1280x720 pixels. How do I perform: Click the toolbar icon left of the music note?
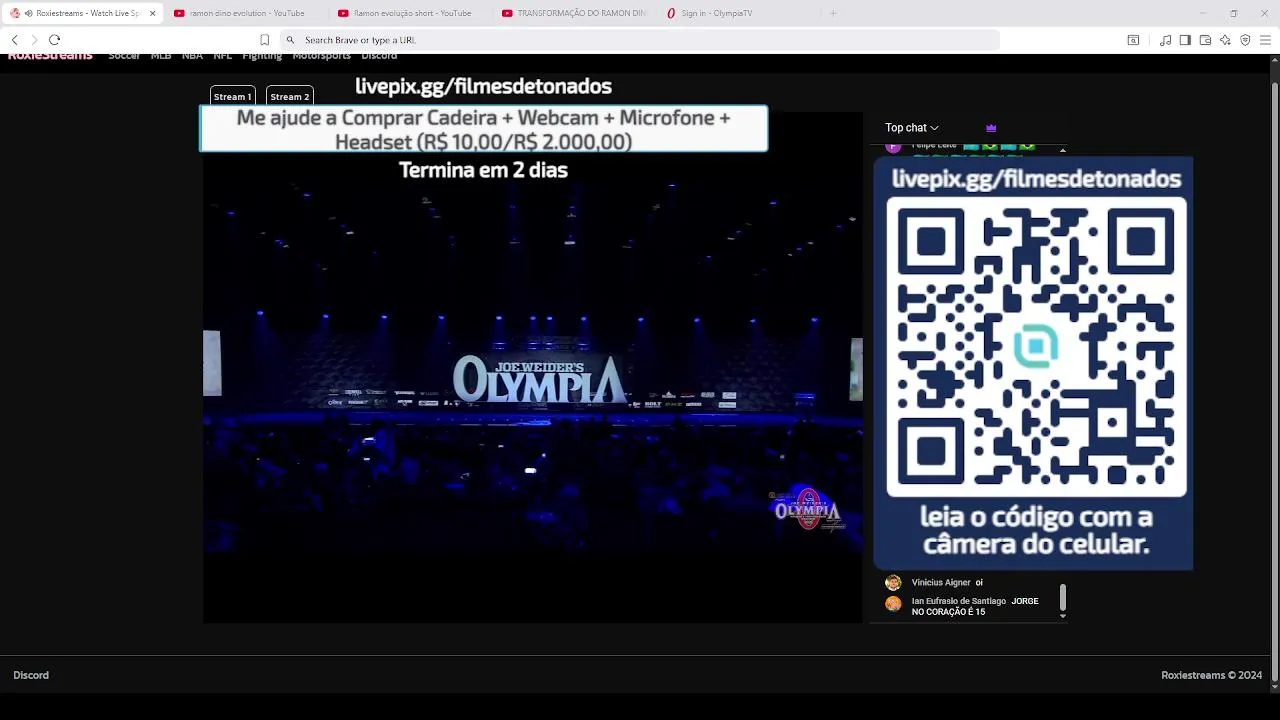click(1133, 40)
